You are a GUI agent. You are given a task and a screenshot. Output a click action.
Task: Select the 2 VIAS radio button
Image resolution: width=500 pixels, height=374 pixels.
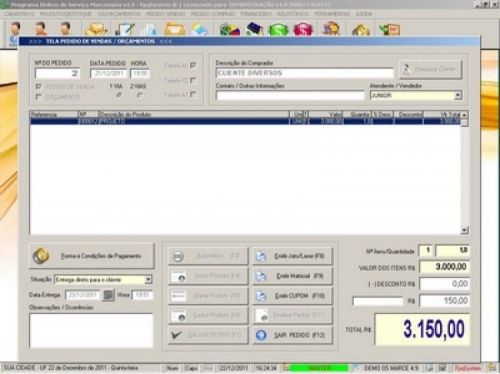pos(140,95)
